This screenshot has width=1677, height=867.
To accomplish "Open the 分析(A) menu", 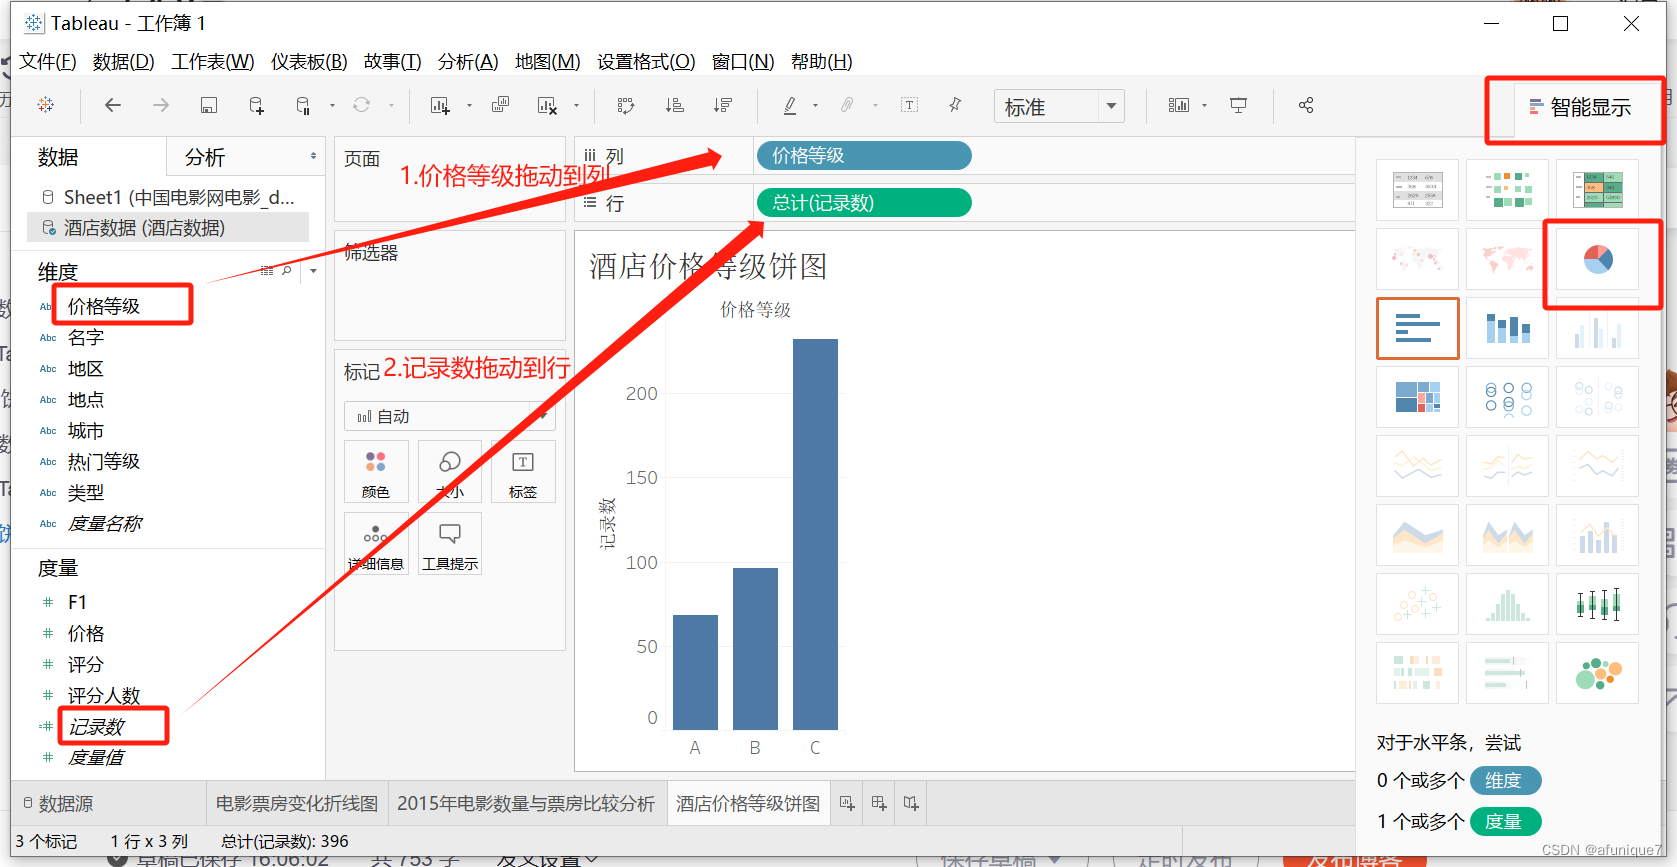I will click(x=468, y=62).
